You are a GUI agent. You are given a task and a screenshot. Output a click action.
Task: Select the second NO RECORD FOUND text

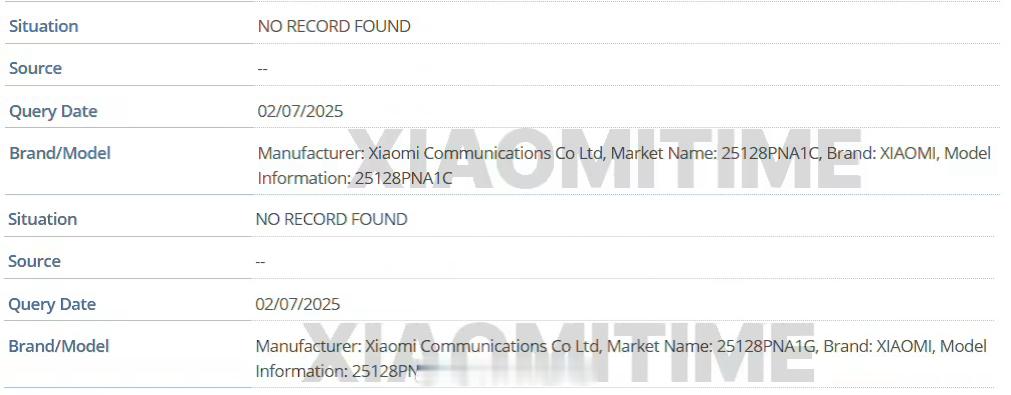pyautogui.click(x=331, y=219)
